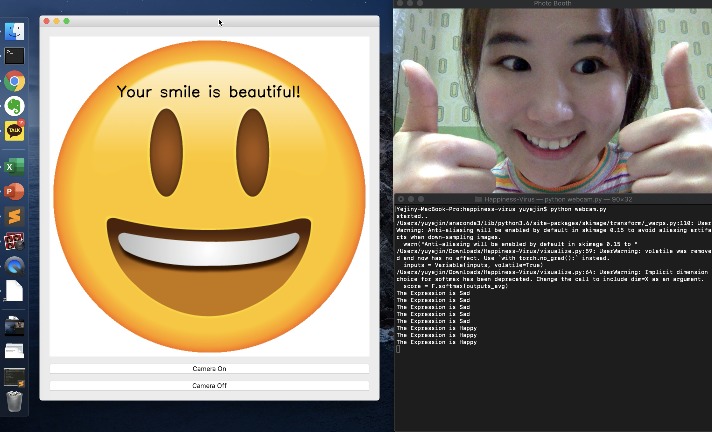Open Evernote from the dock

coord(15,106)
